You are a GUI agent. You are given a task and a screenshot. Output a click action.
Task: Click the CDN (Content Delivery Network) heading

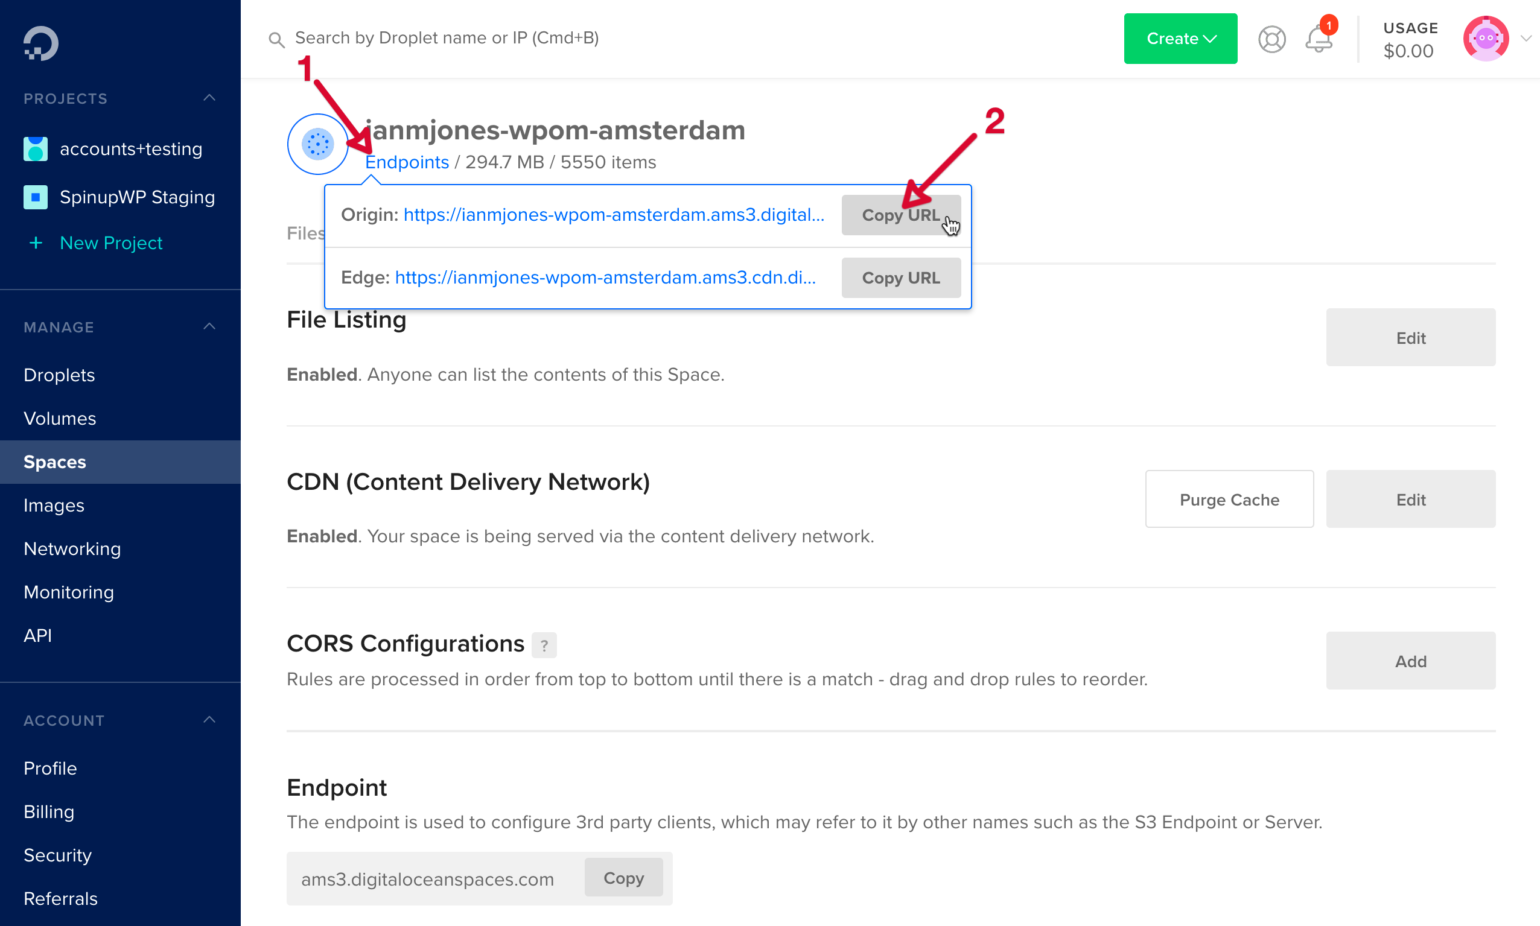click(x=468, y=482)
